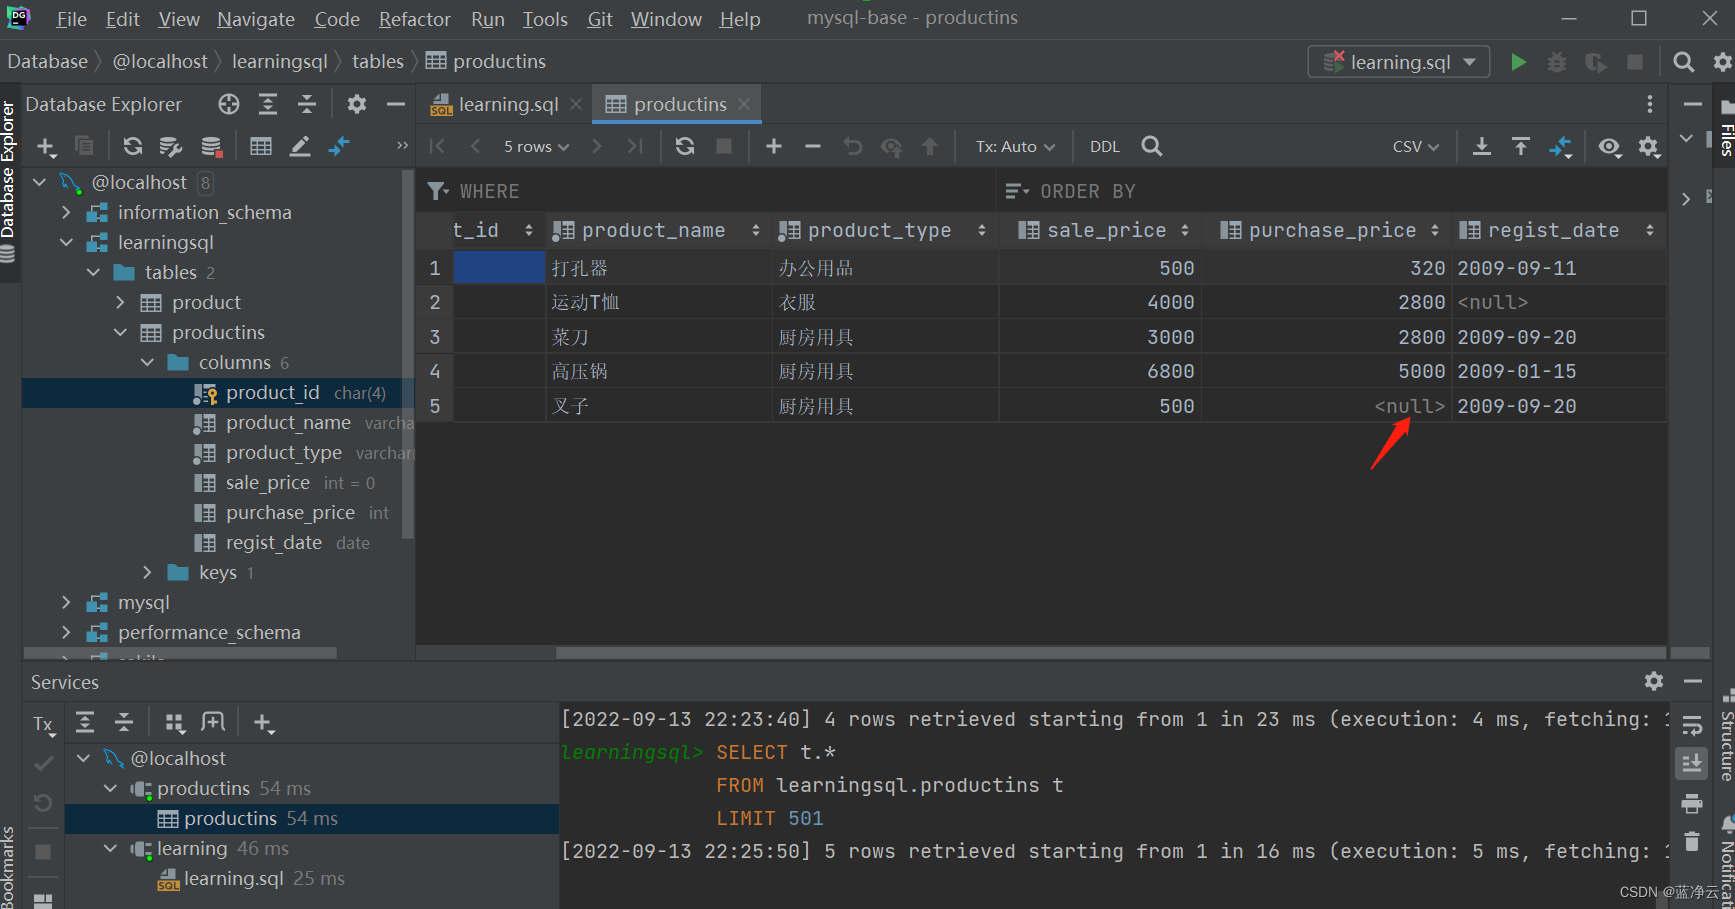Click the DDL button in the grid toolbar
Viewport: 1735px width, 909px height.
[1105, 147]
